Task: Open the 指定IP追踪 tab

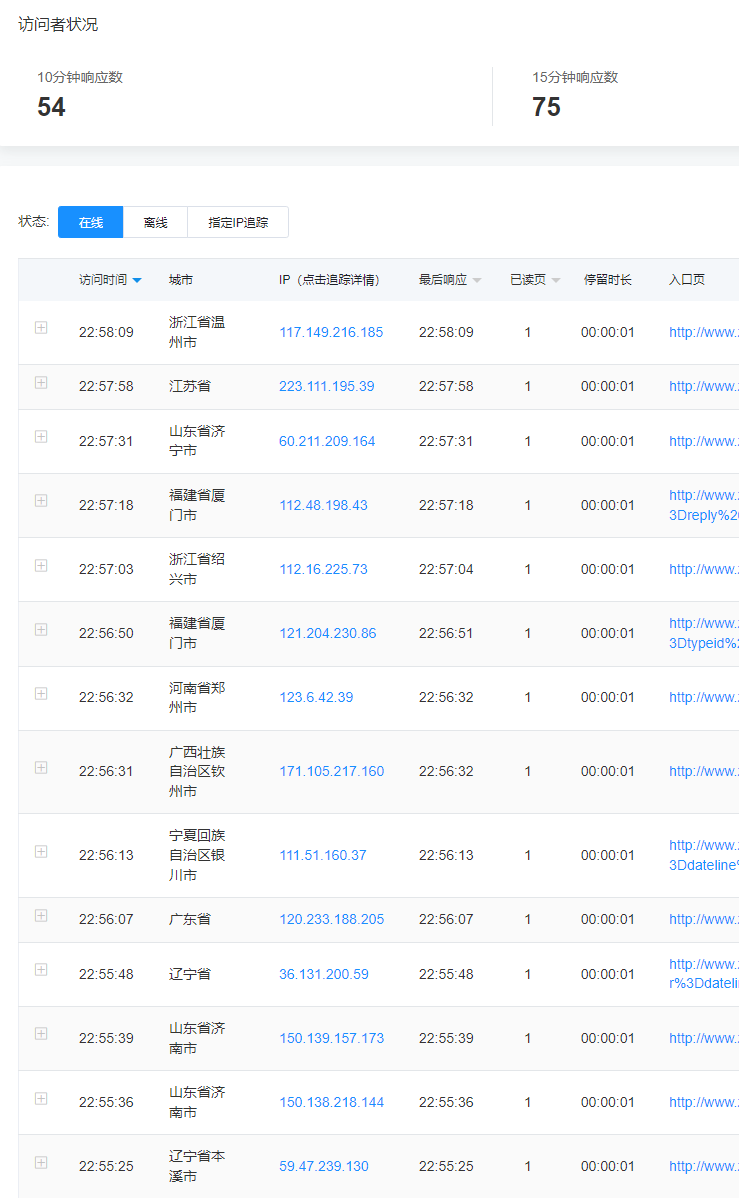Action: click(238, 222)
